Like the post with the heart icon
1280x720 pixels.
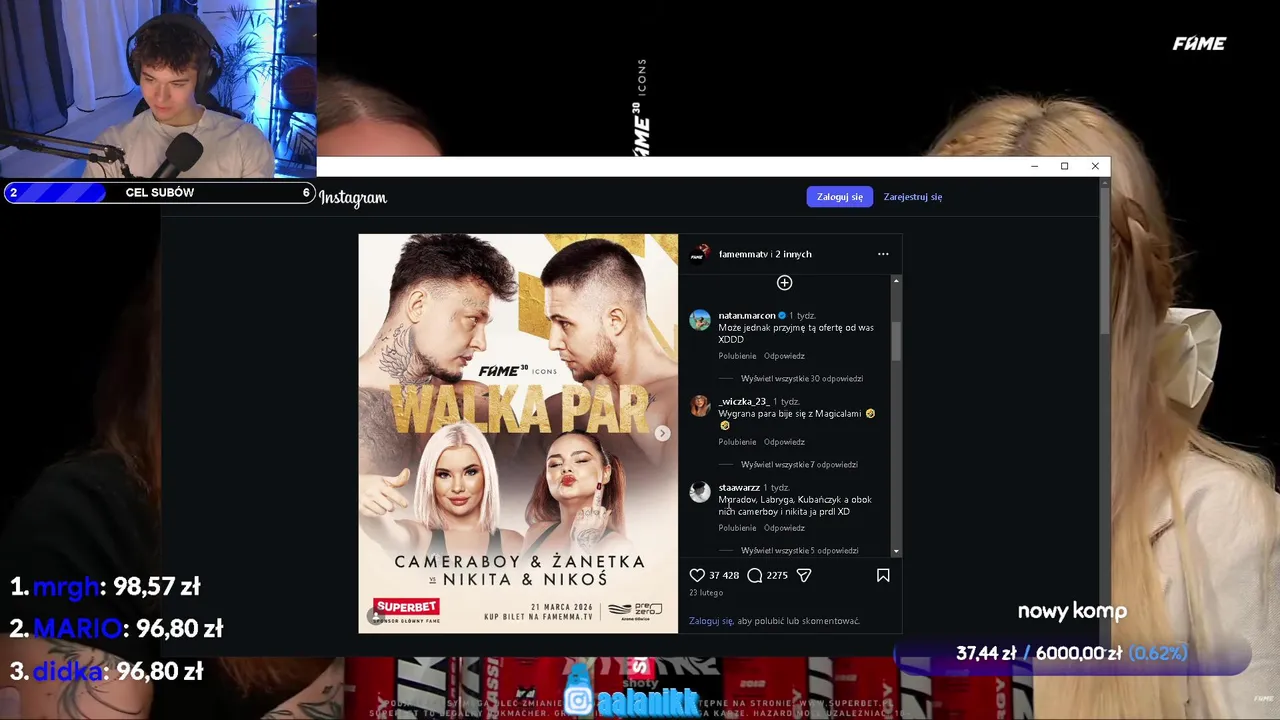pos(697,575)
